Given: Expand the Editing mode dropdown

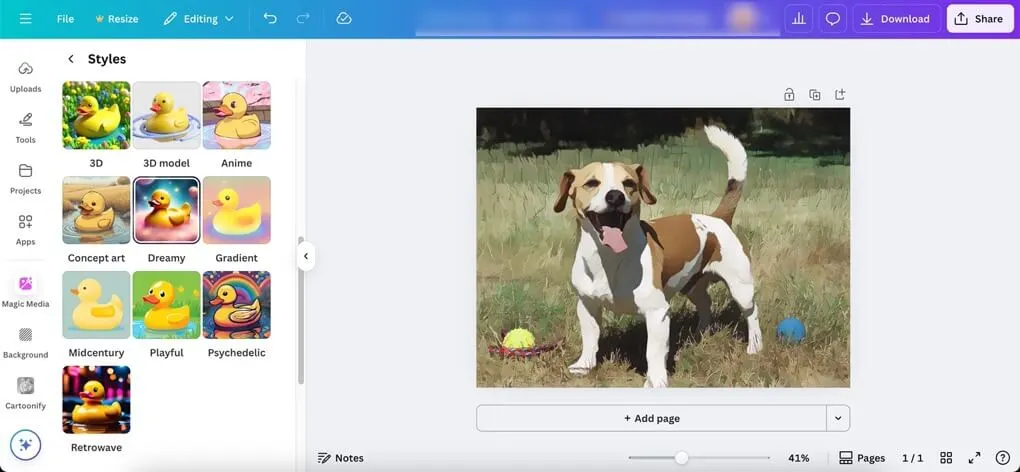Looking at the screenshot, I should [198, 19].
